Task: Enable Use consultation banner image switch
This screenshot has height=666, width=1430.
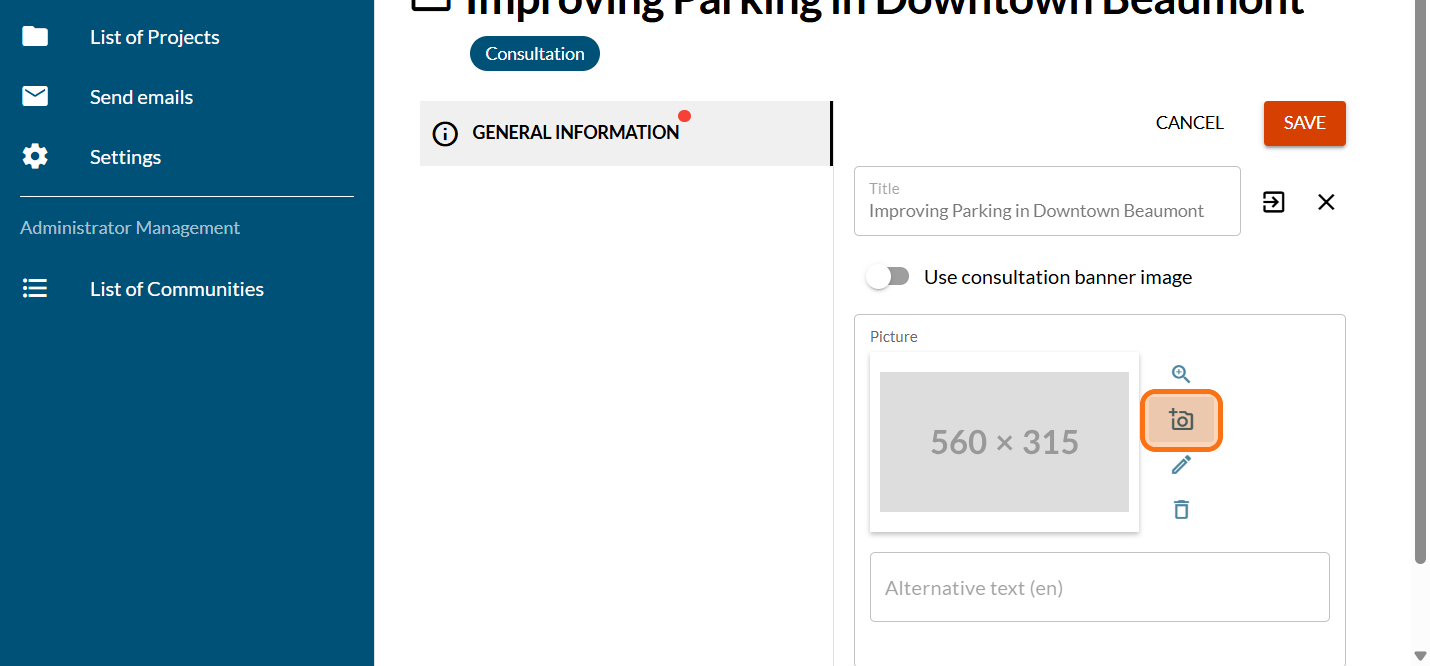Action: [x=888, y=277]
